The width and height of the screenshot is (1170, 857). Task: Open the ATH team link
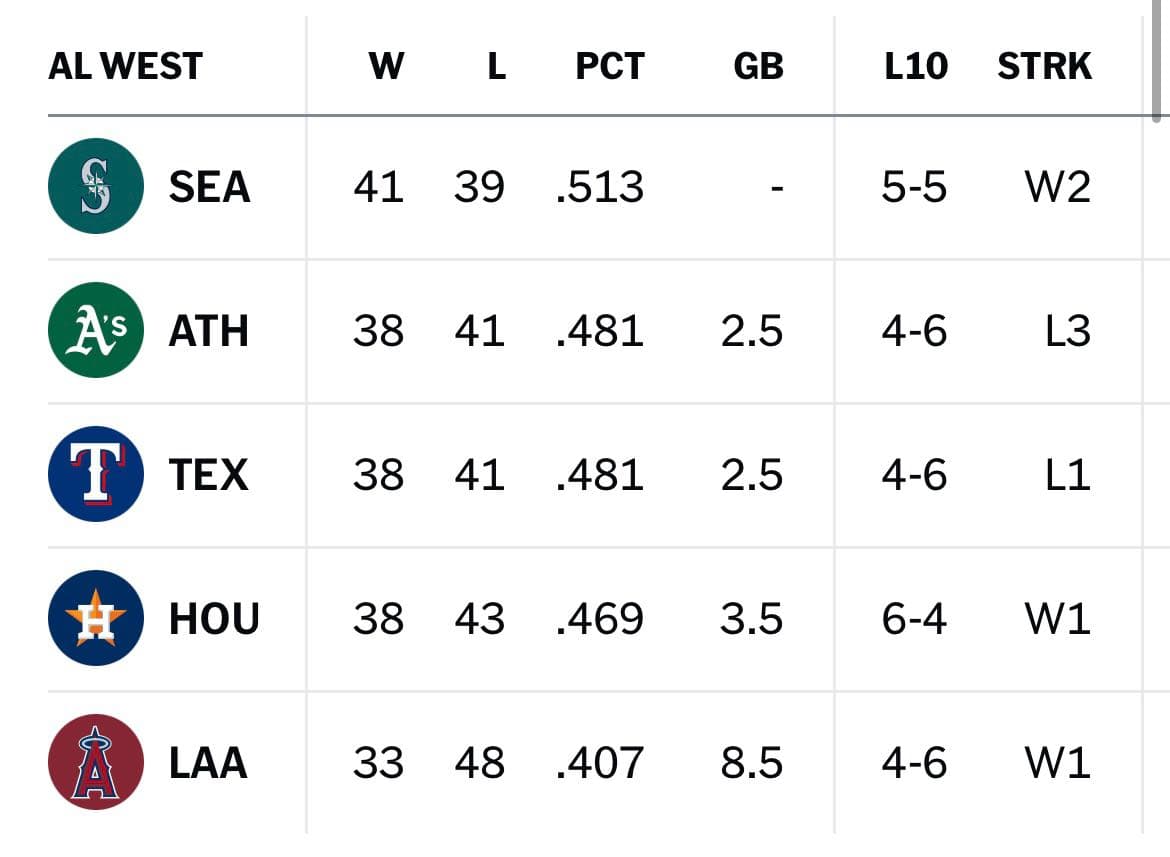[x=209, y=330]
